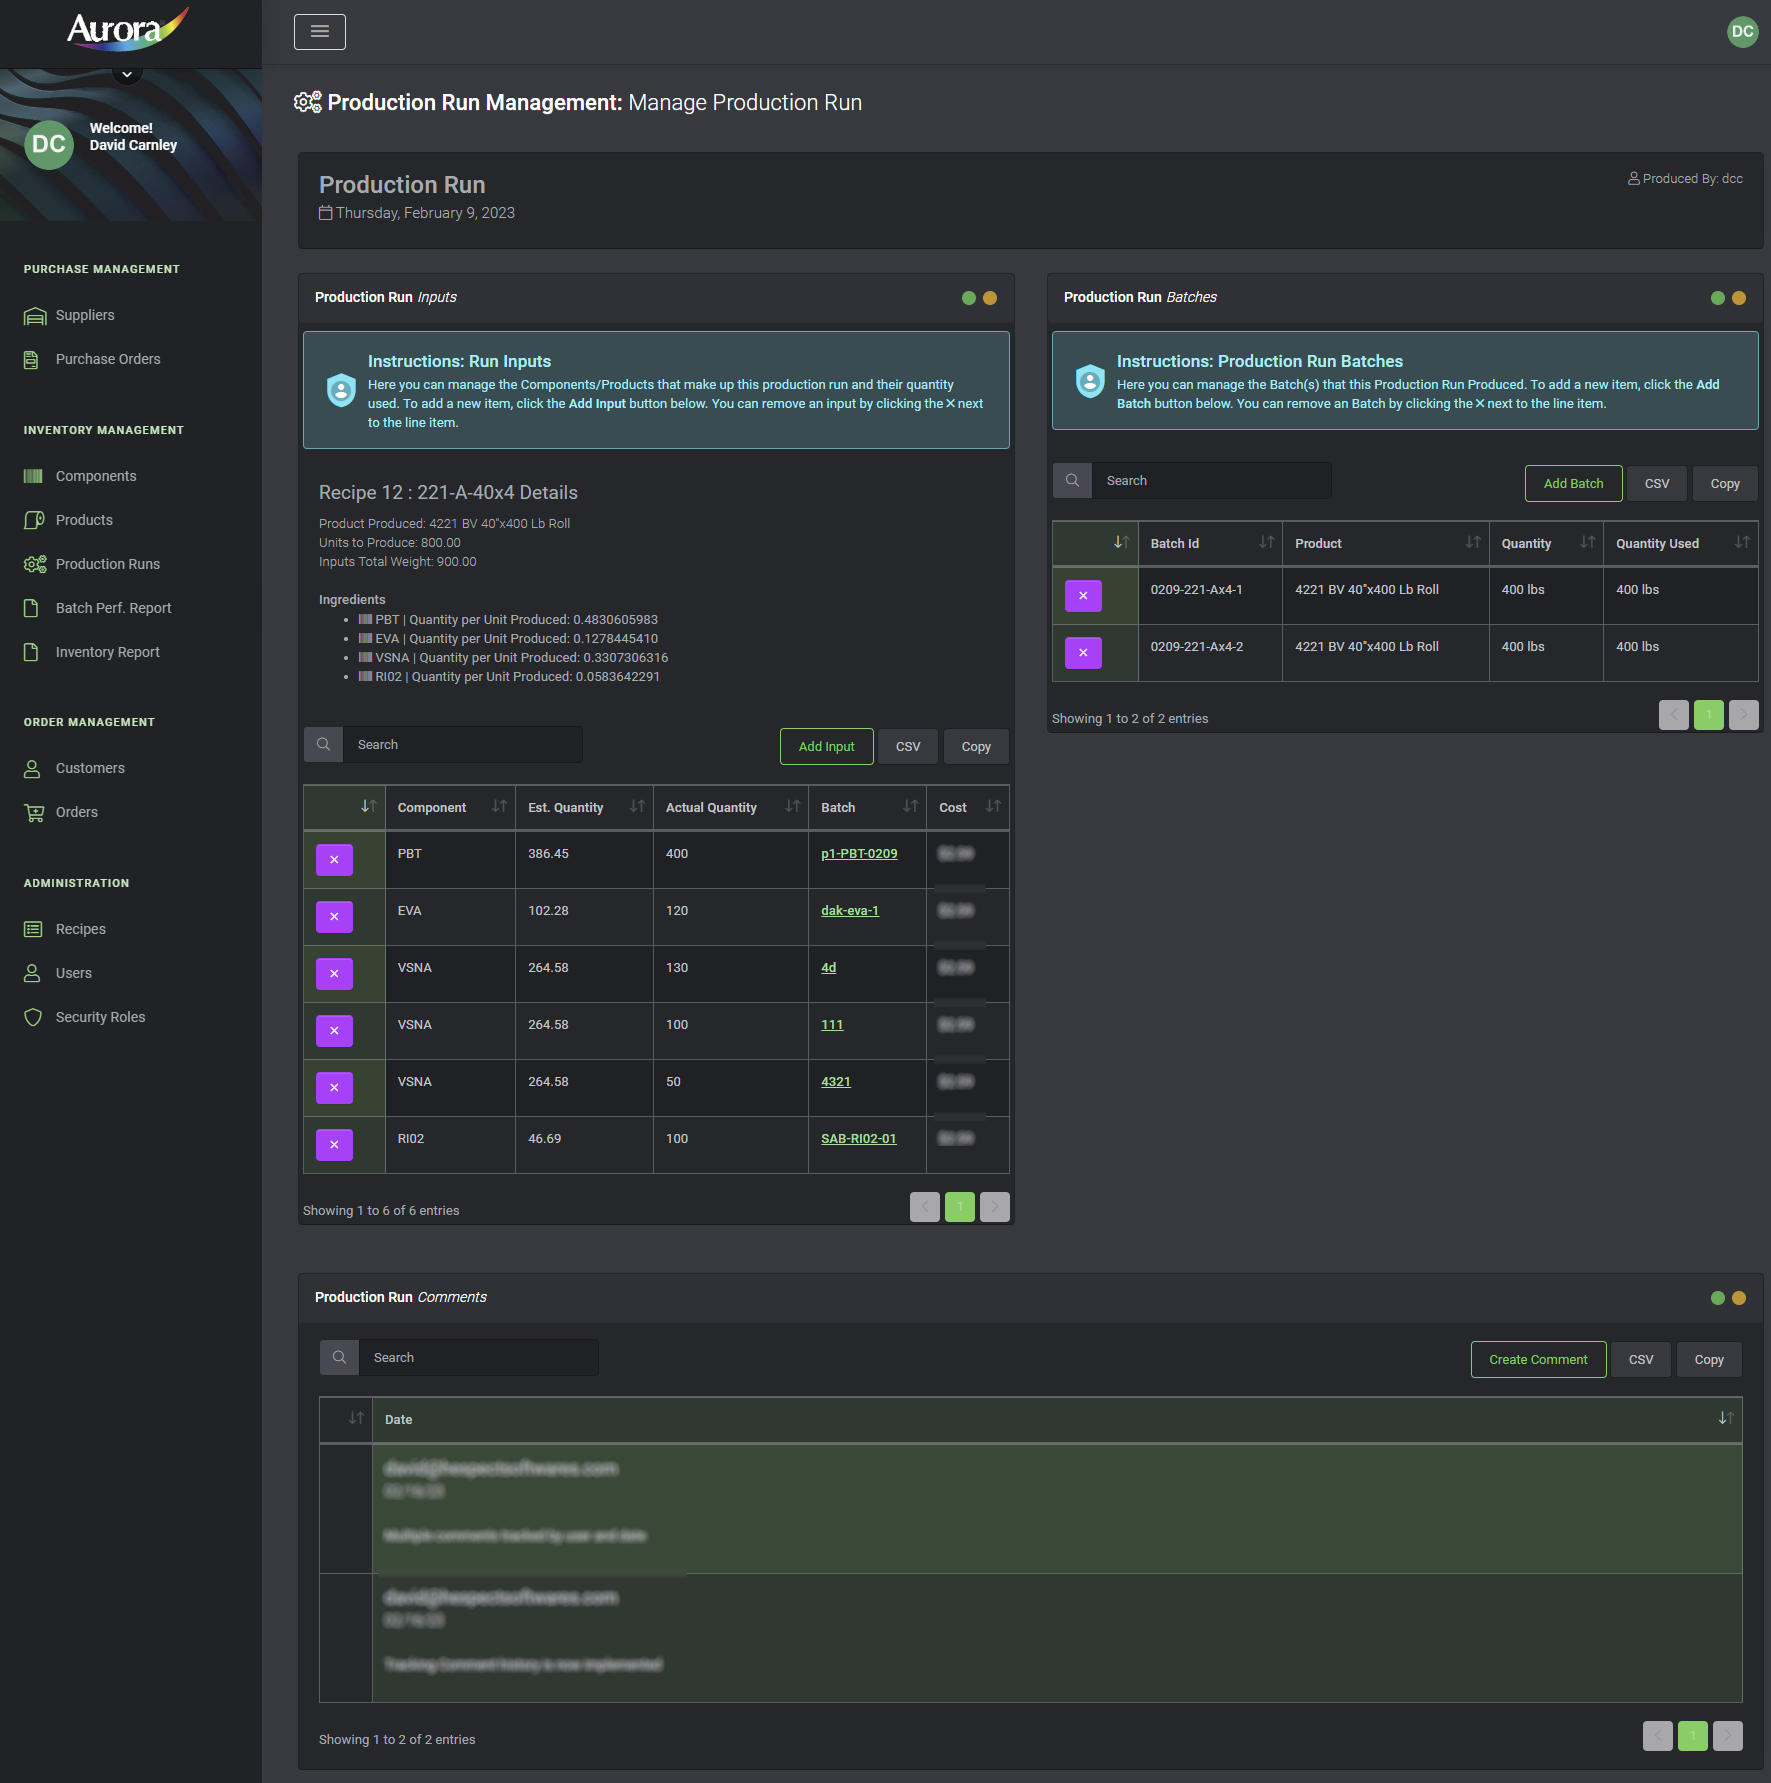Screen dimensions: 1771x1783
Task: Remove batch 0209-221-Ax4-1
Action: click(x=1083, y=596)
